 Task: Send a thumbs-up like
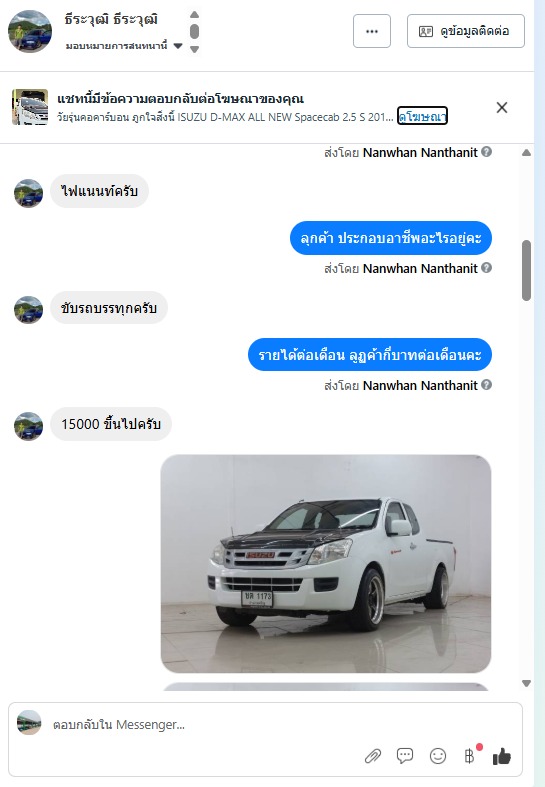[x=501, y=756]
